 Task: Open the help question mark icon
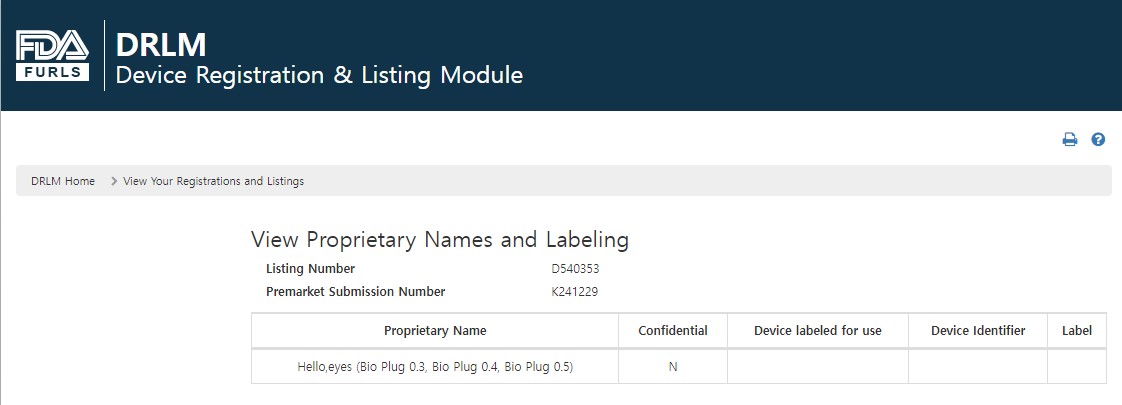click(x=1098, y=140)
